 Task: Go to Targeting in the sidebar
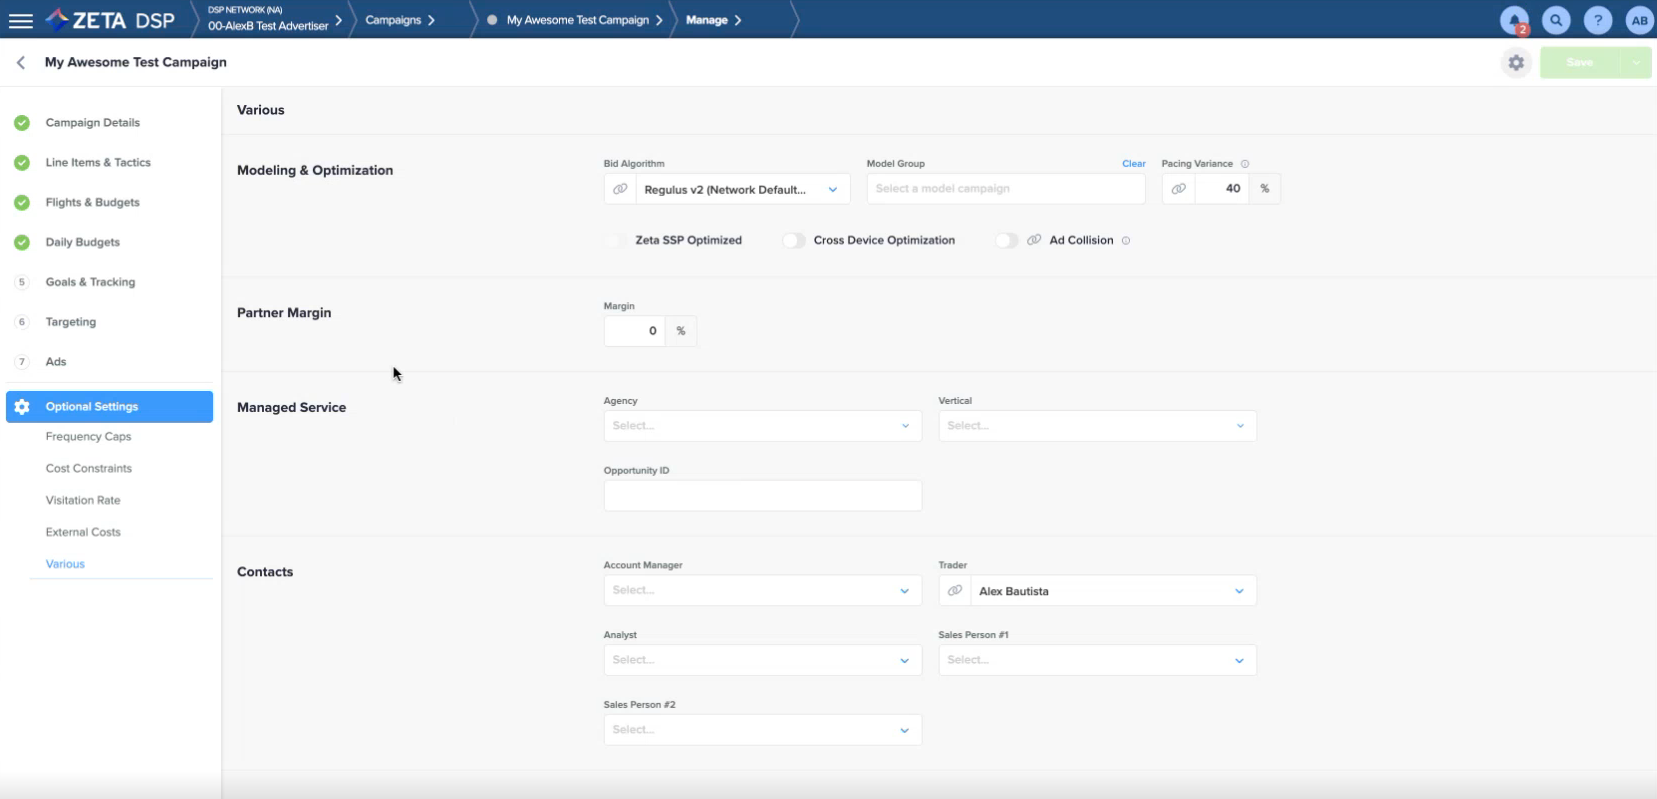(x=70, y=322)
